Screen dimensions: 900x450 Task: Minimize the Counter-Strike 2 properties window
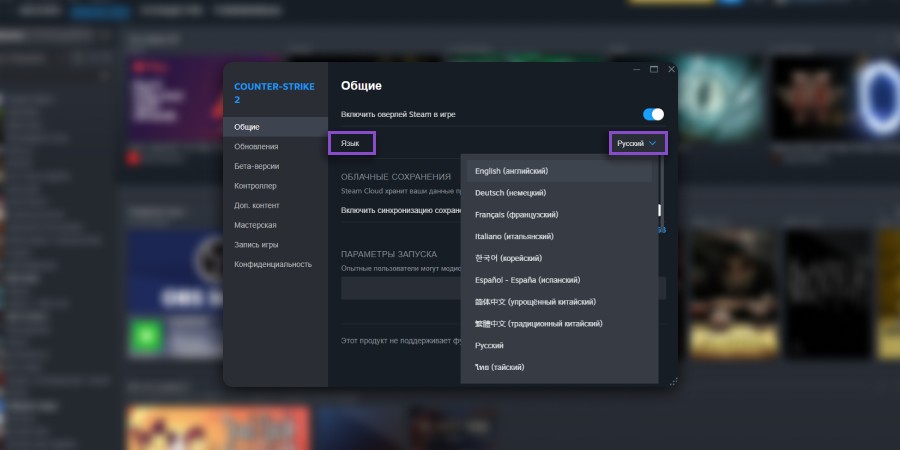(637, 69)
